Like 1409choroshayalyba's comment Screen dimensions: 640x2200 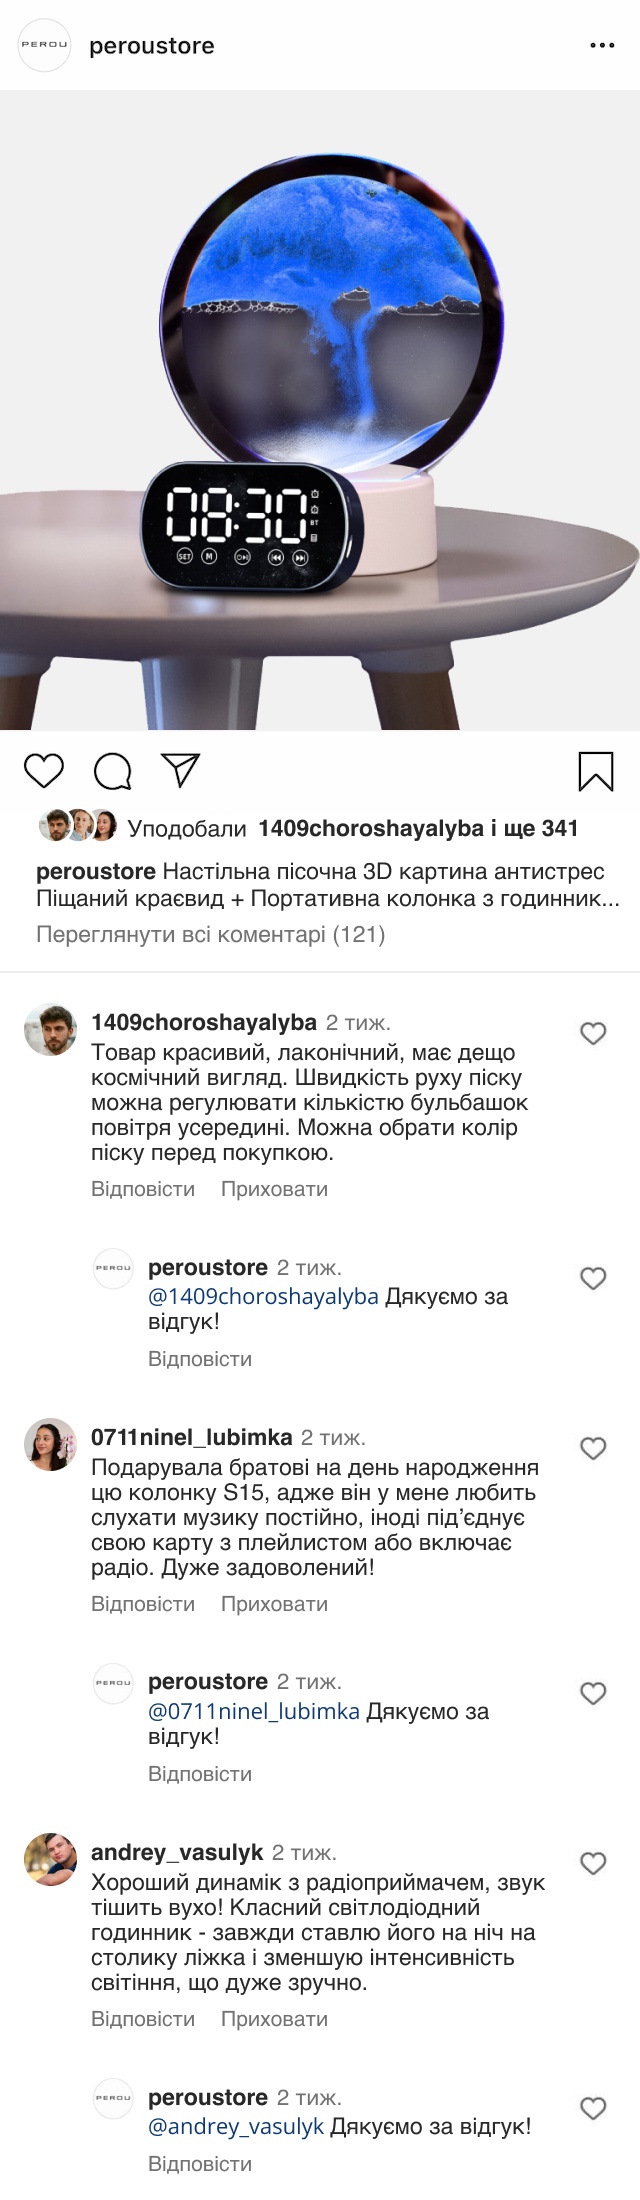593,1033
